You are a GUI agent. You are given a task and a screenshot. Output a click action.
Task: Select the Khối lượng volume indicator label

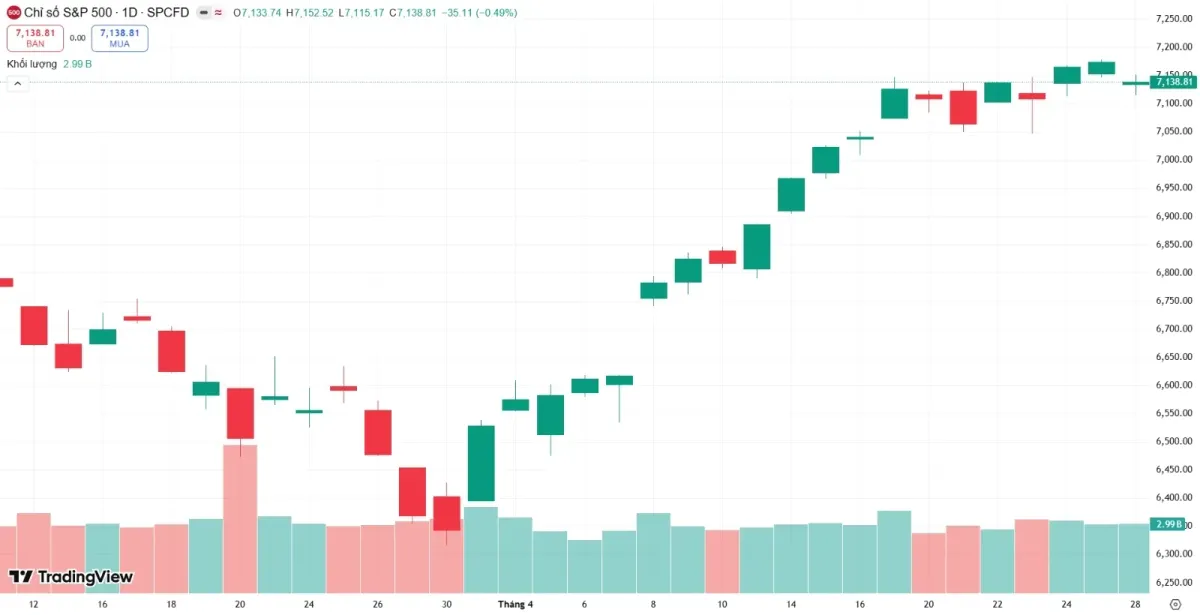32,64
